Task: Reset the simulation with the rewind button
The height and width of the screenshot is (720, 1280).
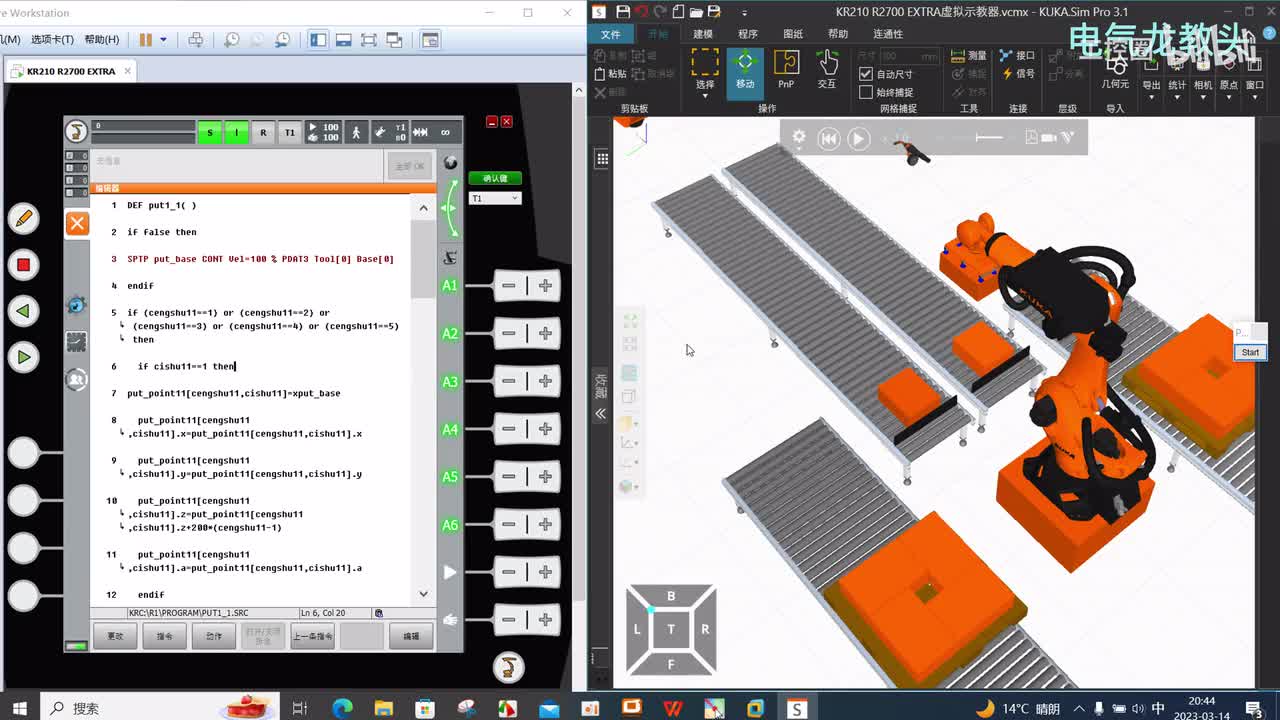Action: click(829, 139)
